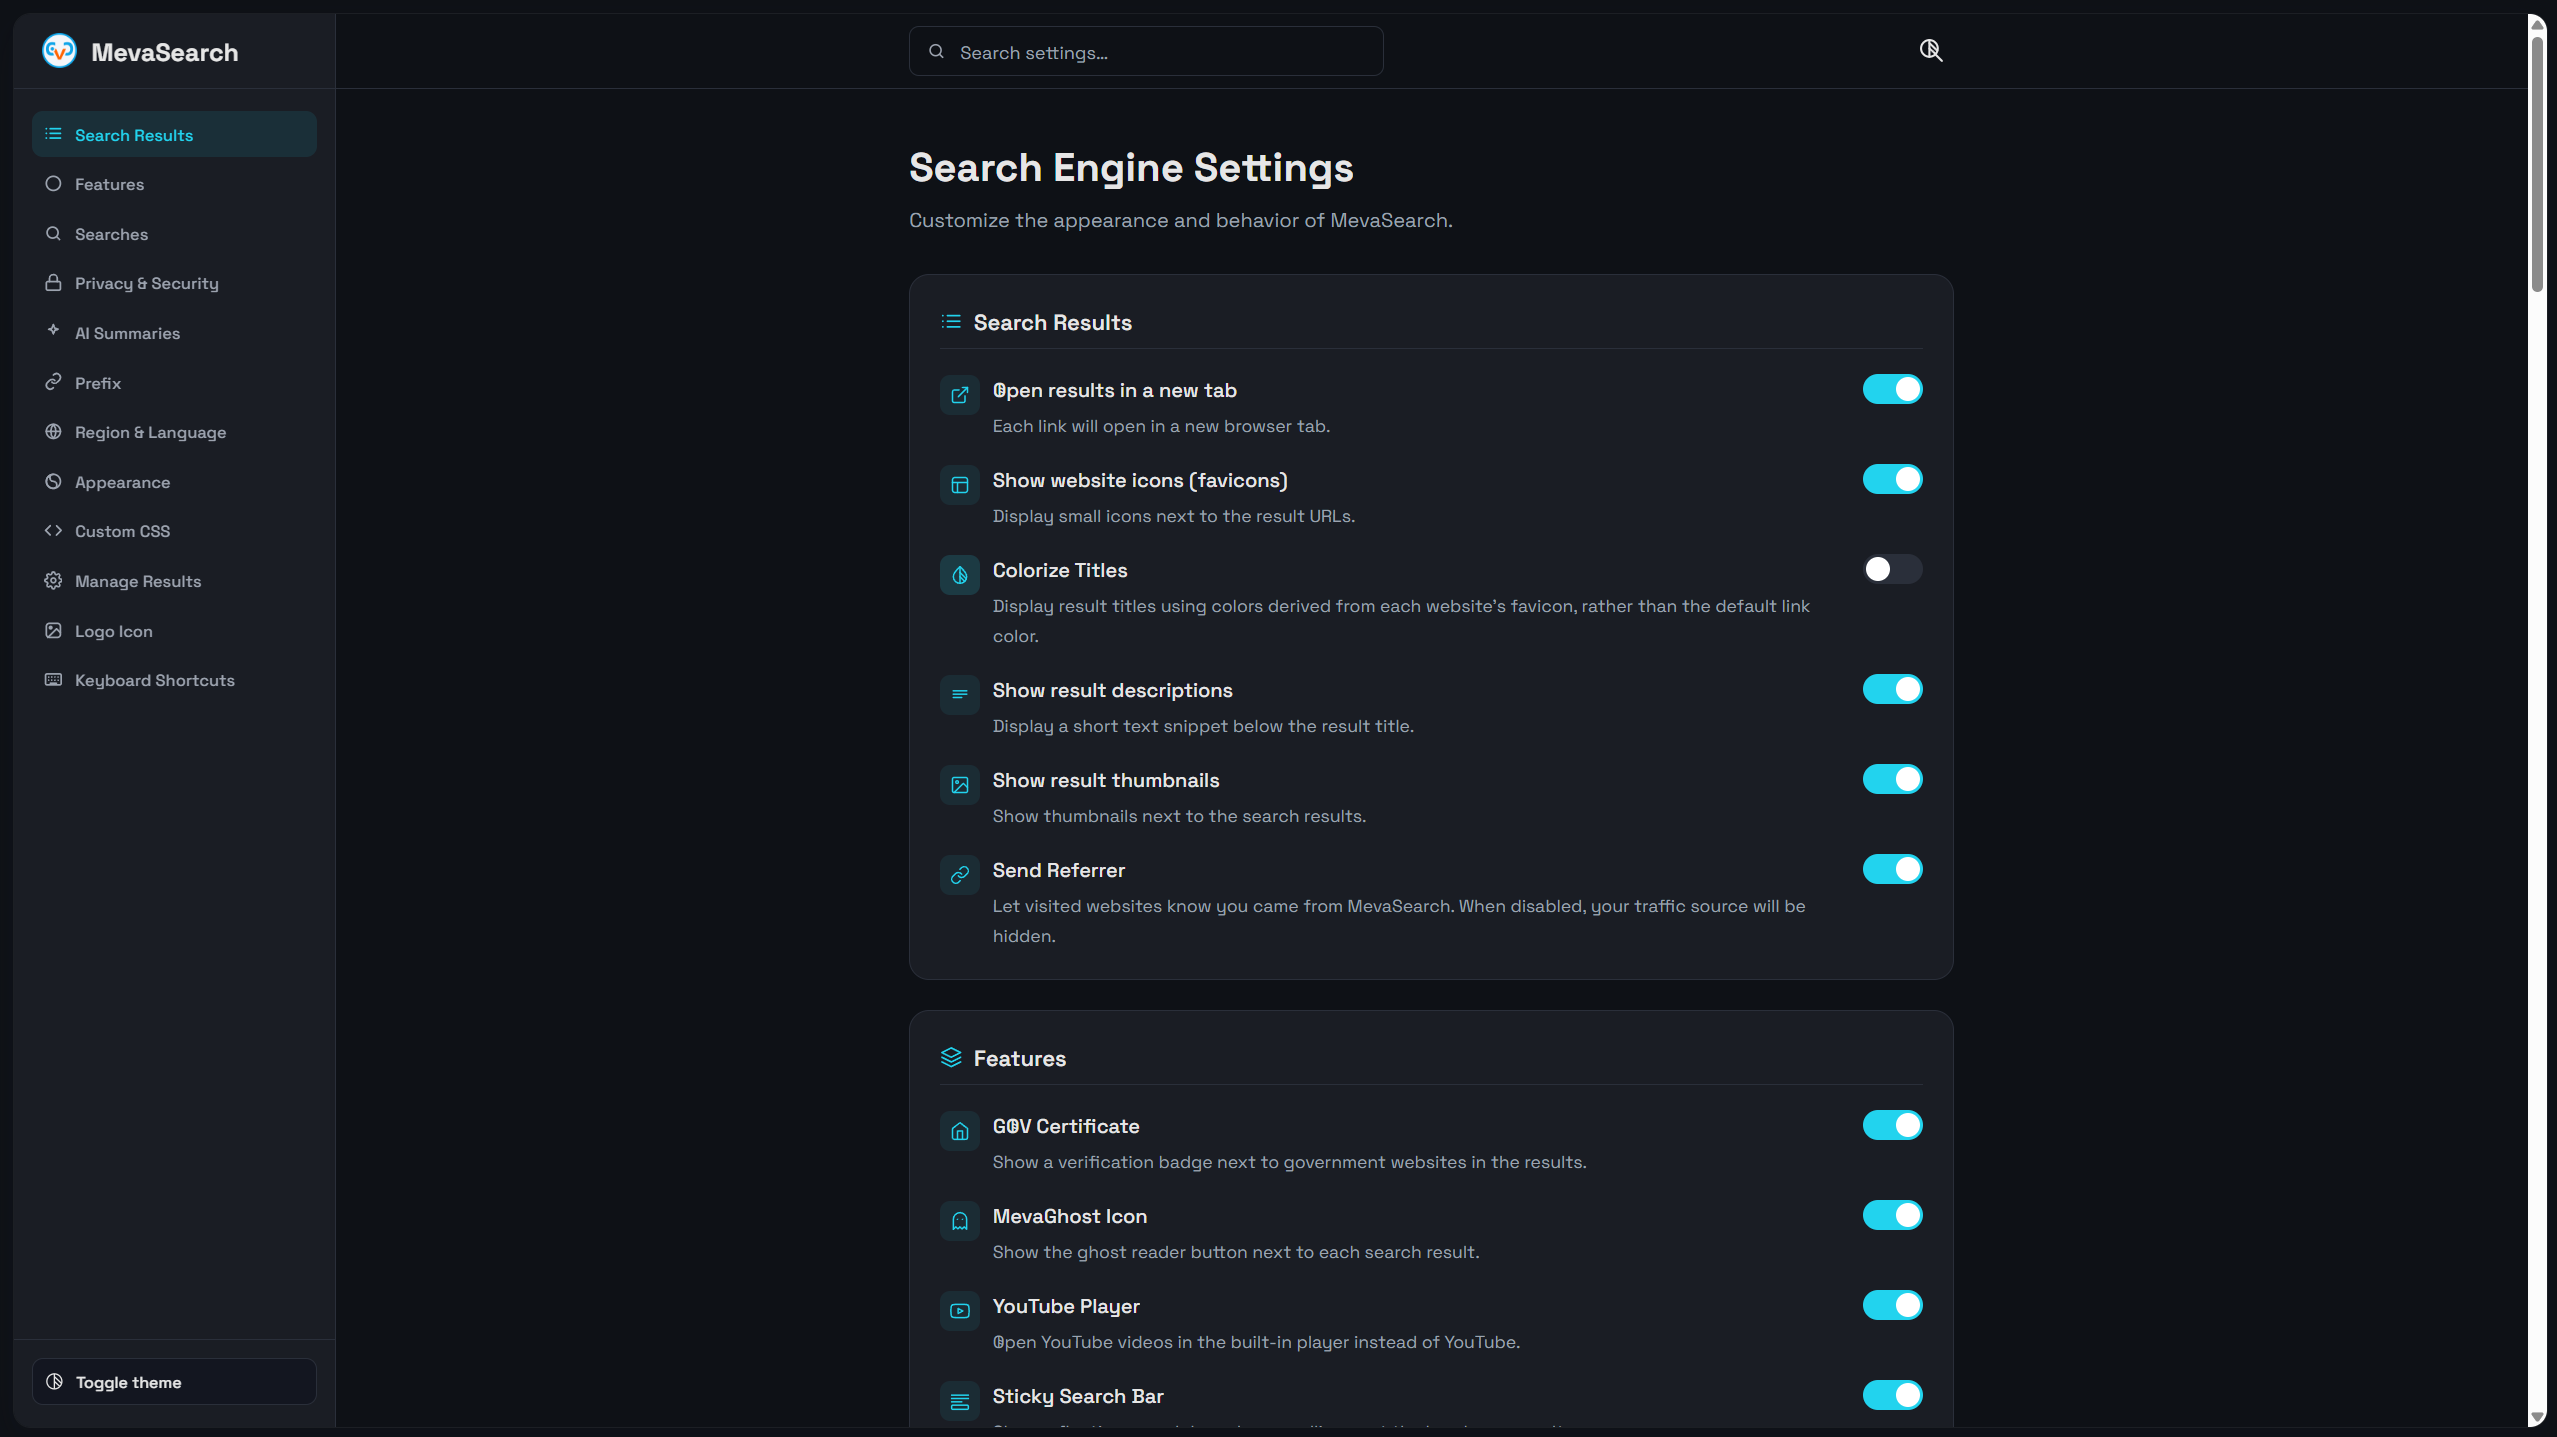
Task: Click the Show result descriptions icon
Action: pyautogui.click(x=959, y=695)
